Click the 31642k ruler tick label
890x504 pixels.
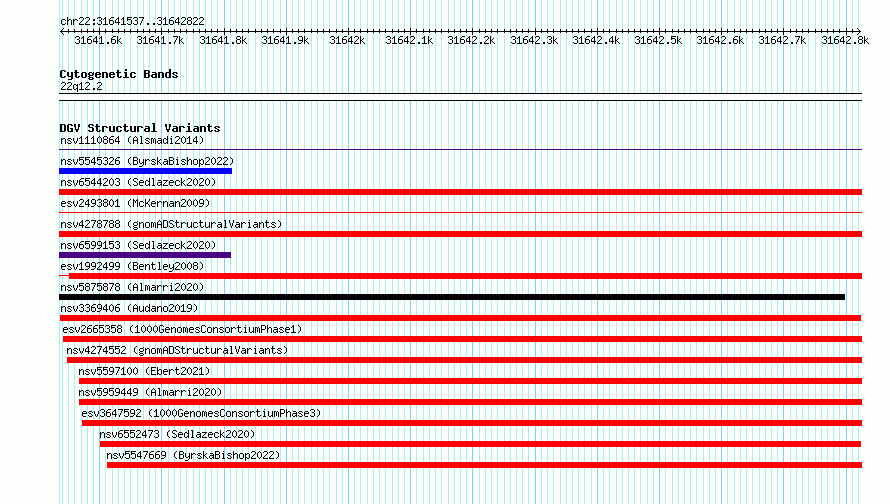[347, 40]
